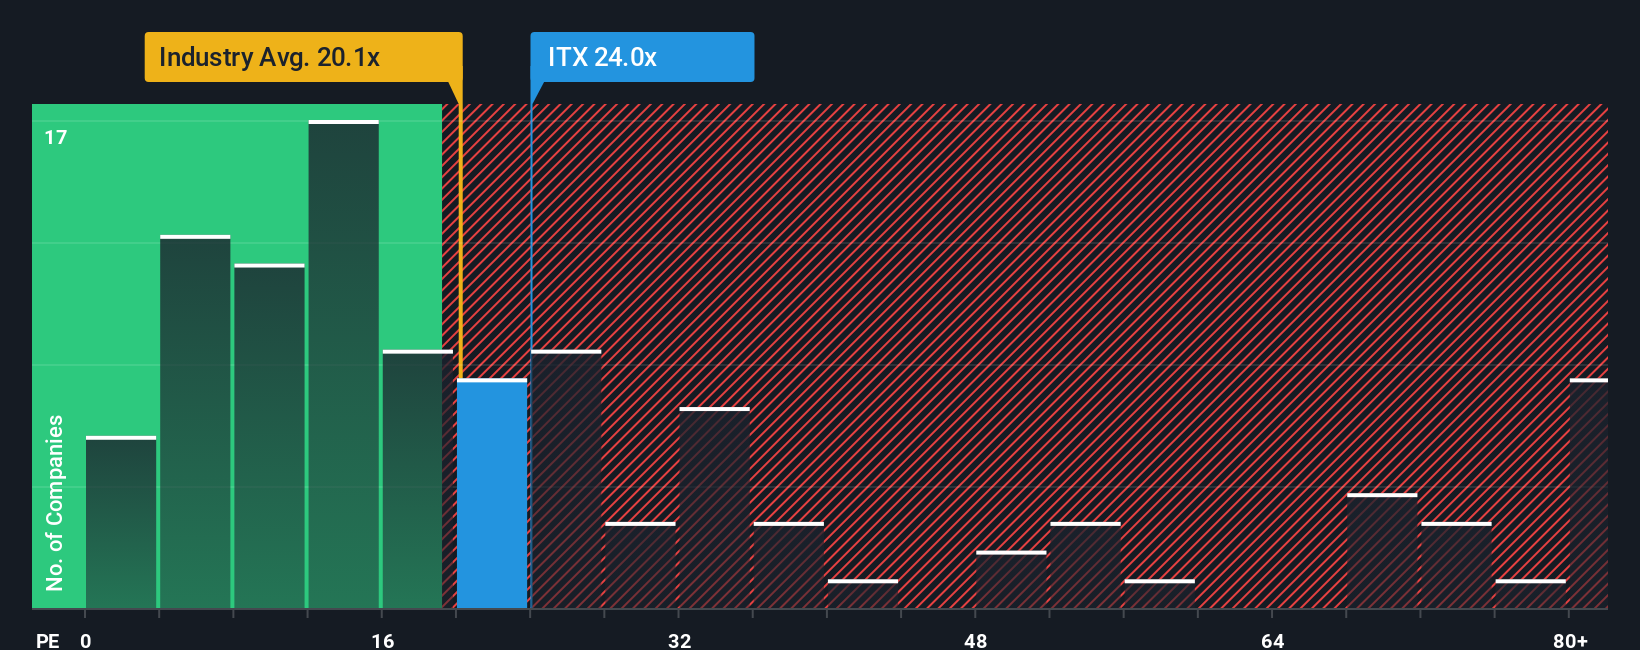1640x650 pixels.
Task: Click the No. of Companies axis title
Action: (x=54, y=503)
